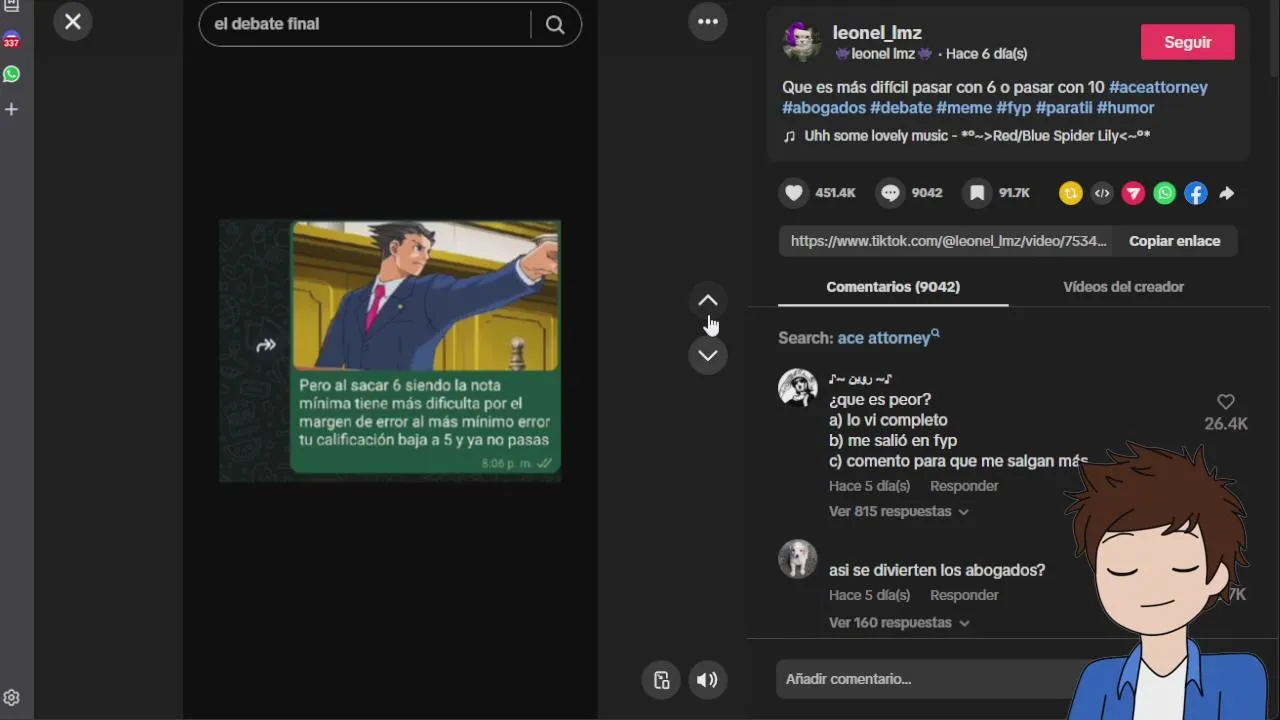Click the search magnifier icon

(x=555, y=24)
